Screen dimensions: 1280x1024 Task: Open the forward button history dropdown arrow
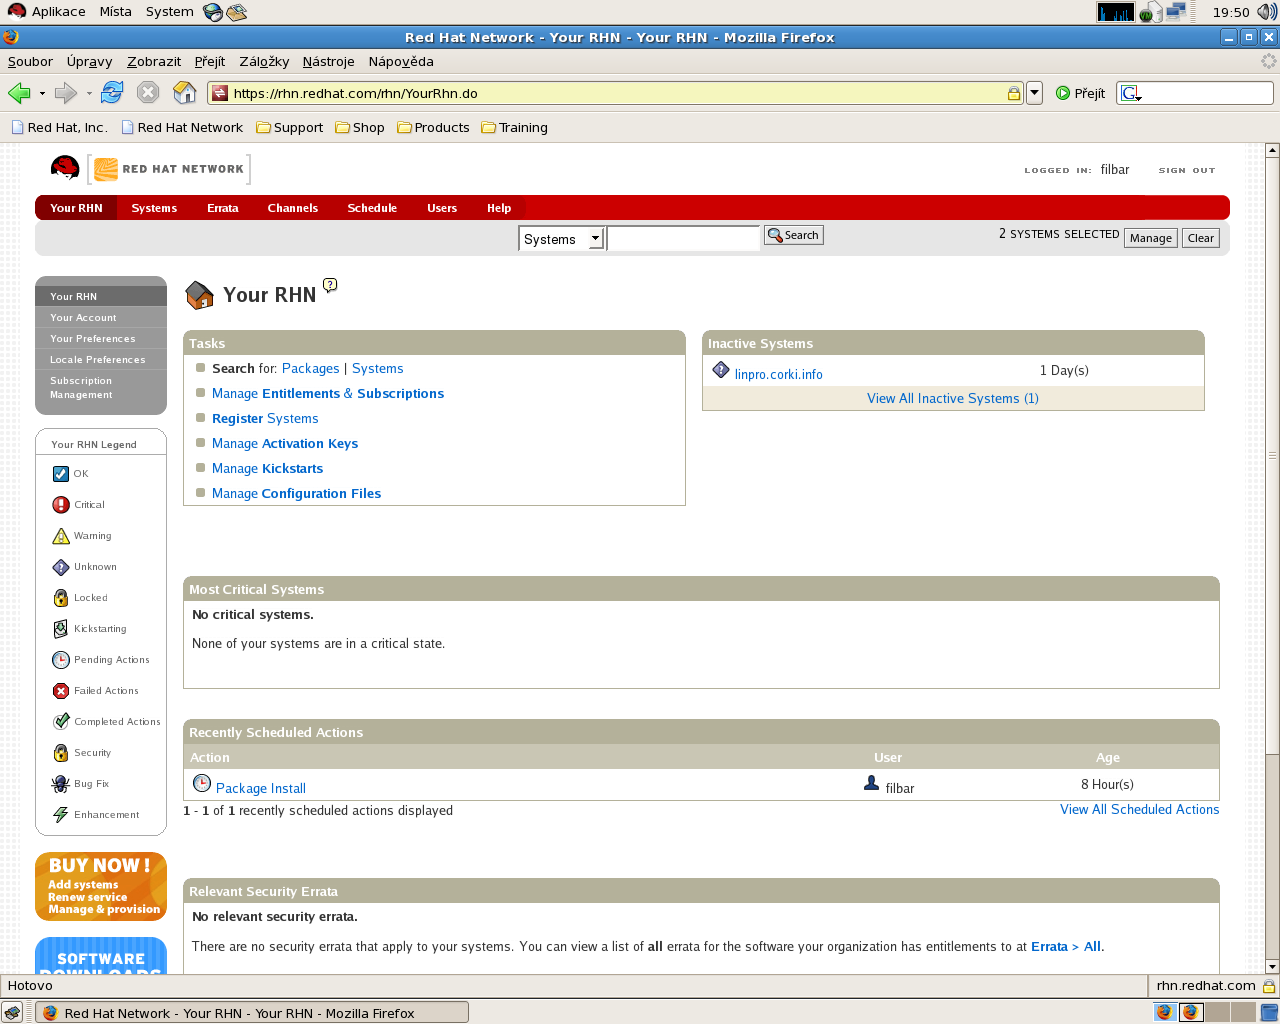coord(89,93)
